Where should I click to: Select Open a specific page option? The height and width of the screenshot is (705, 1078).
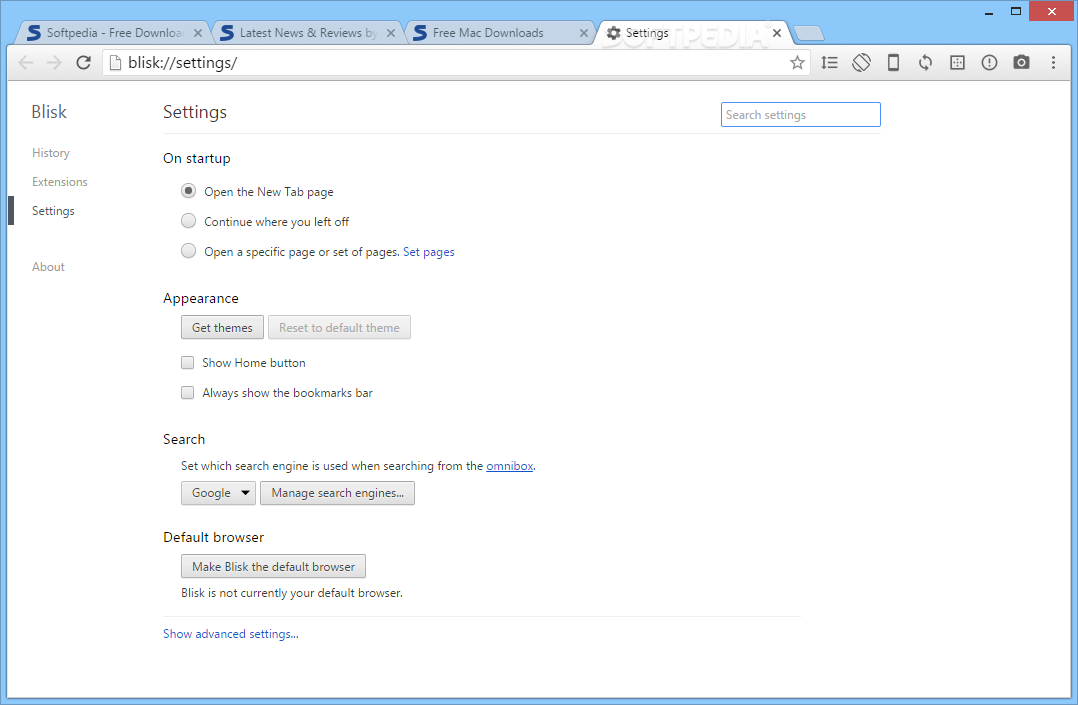point(188,251)
